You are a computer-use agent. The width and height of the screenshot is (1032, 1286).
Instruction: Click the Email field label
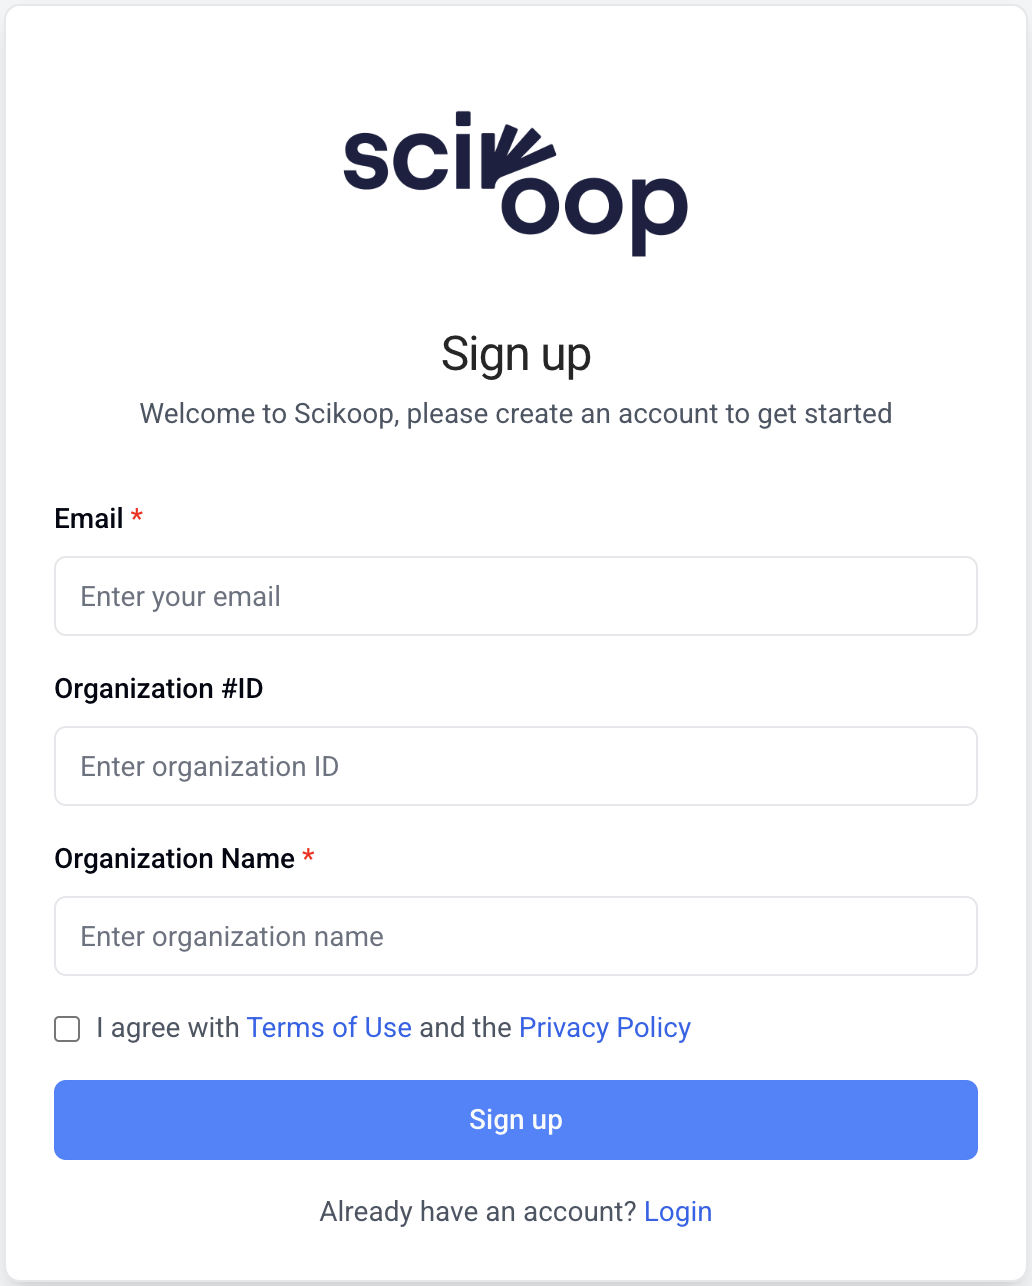pos(89,519)
